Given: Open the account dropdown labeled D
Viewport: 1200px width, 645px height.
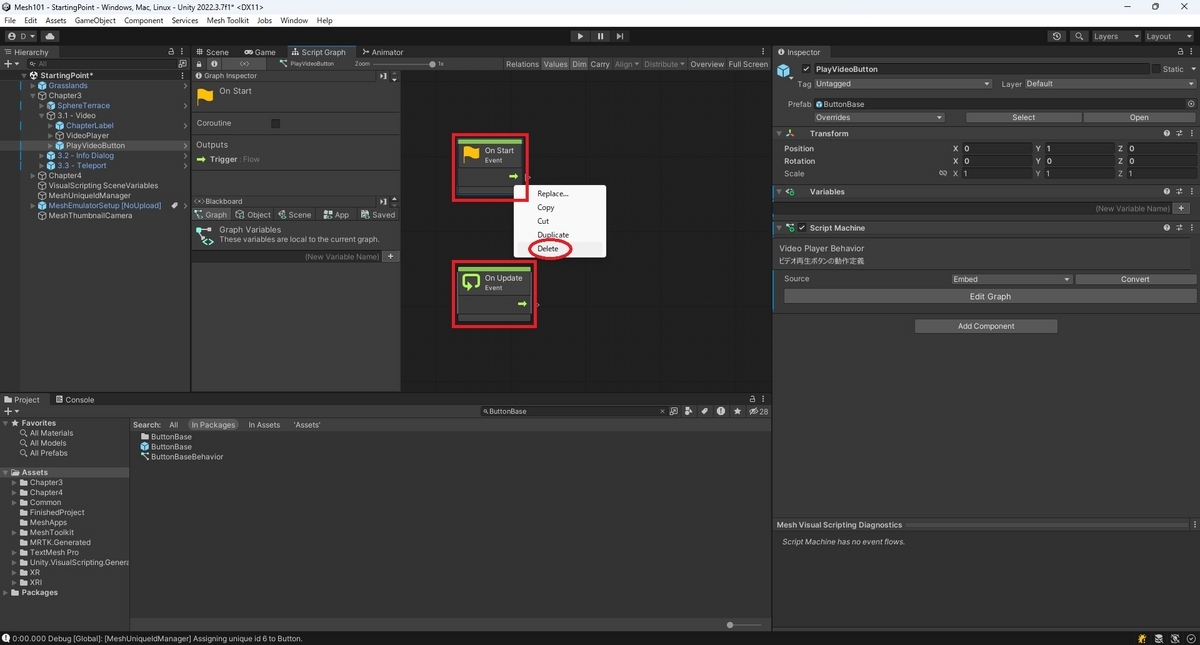Looking at the screenshot, I should 21,36.
